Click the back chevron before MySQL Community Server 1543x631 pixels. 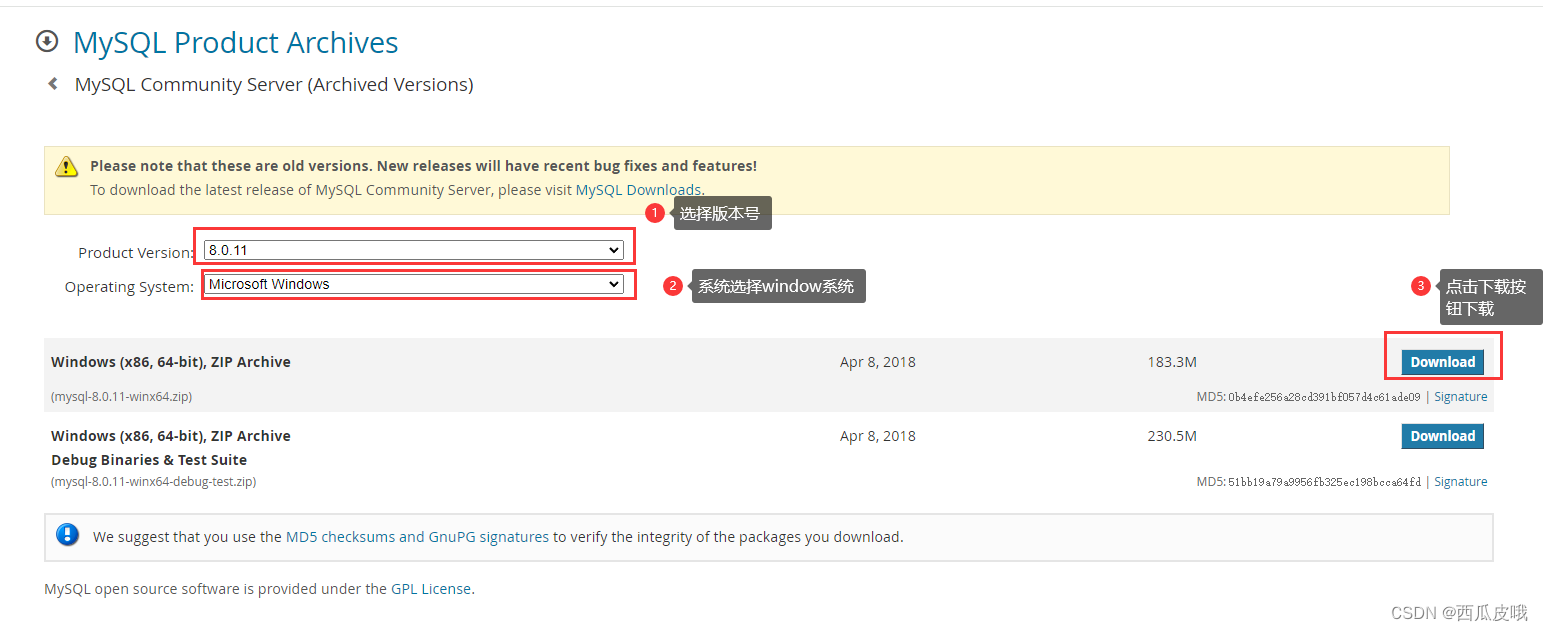[x=53, y=84]
